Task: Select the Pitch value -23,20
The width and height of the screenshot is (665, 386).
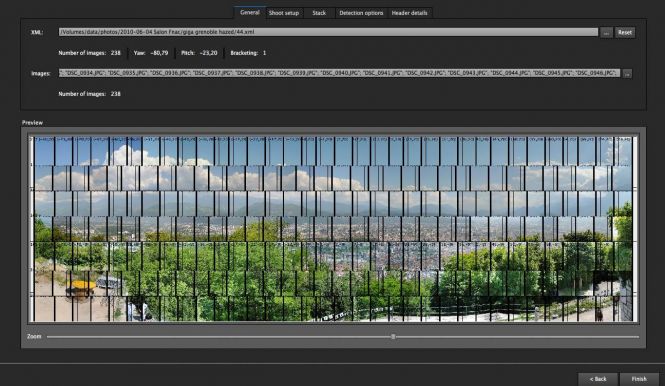Action: coord(208,53)
